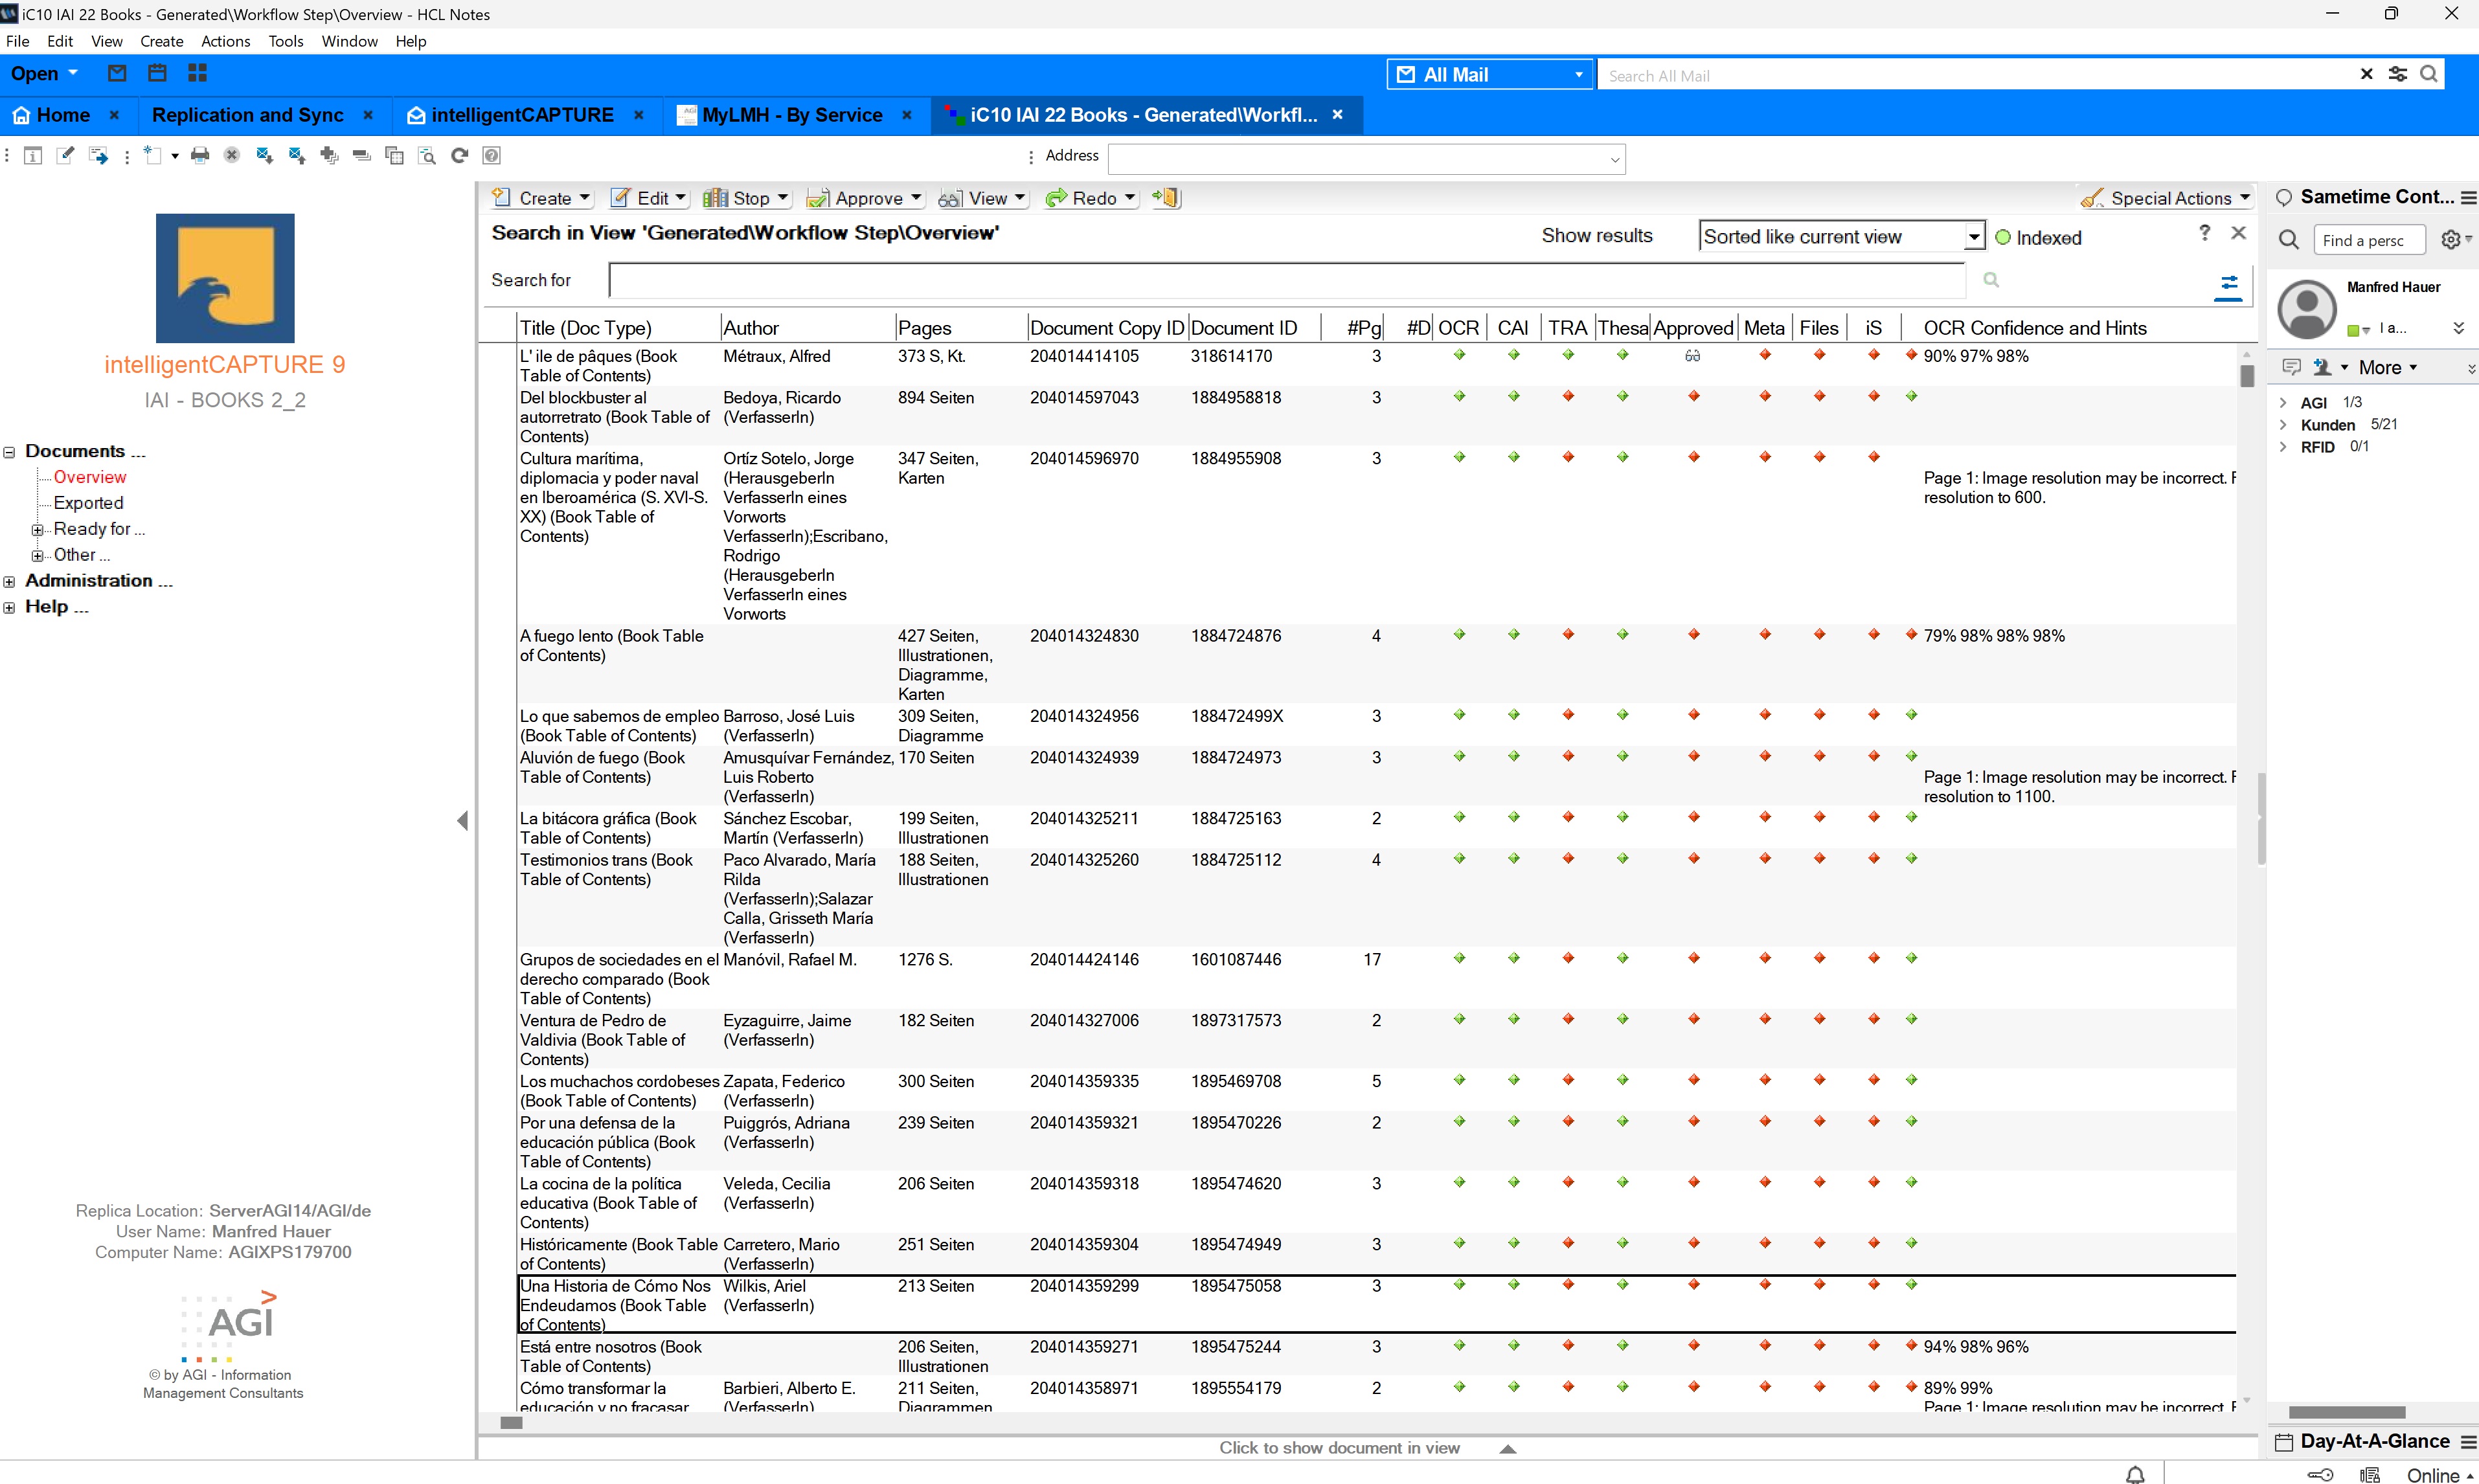Collapse the Documents tree section

coord(9,452)
